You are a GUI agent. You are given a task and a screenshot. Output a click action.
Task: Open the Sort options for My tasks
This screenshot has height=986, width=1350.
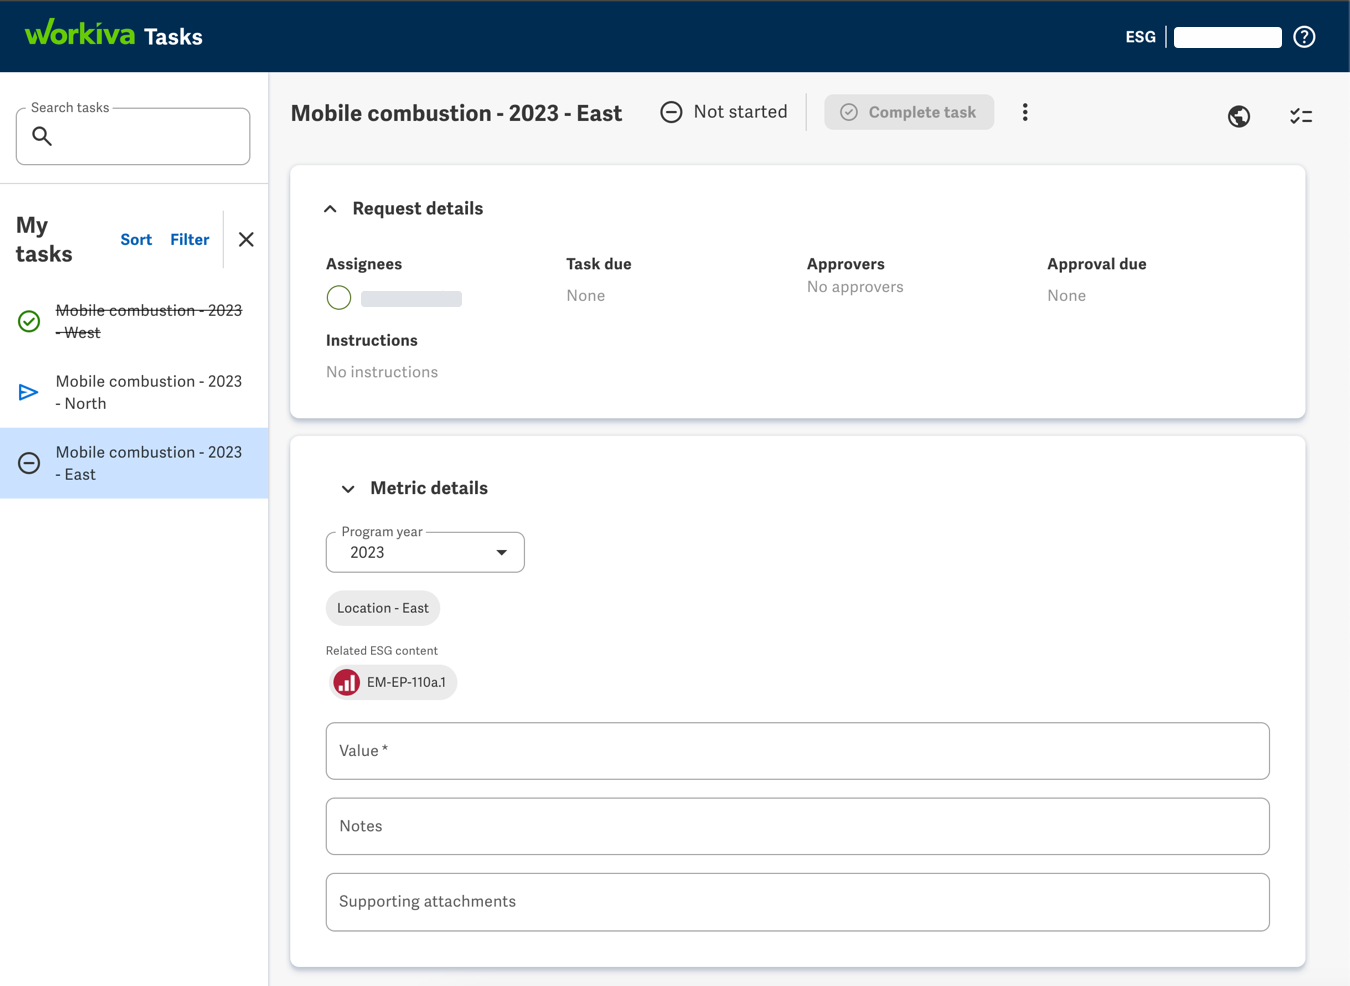pyautogui.click(x=136, y=239)
